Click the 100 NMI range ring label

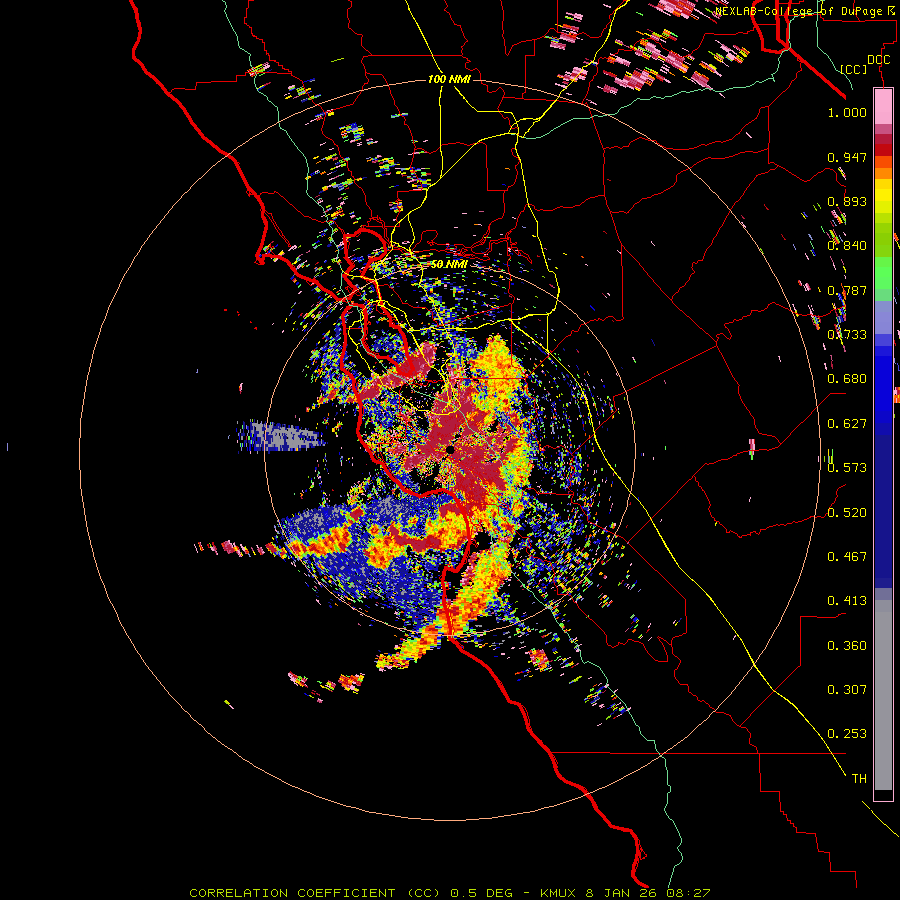click(x=449, y=79)
